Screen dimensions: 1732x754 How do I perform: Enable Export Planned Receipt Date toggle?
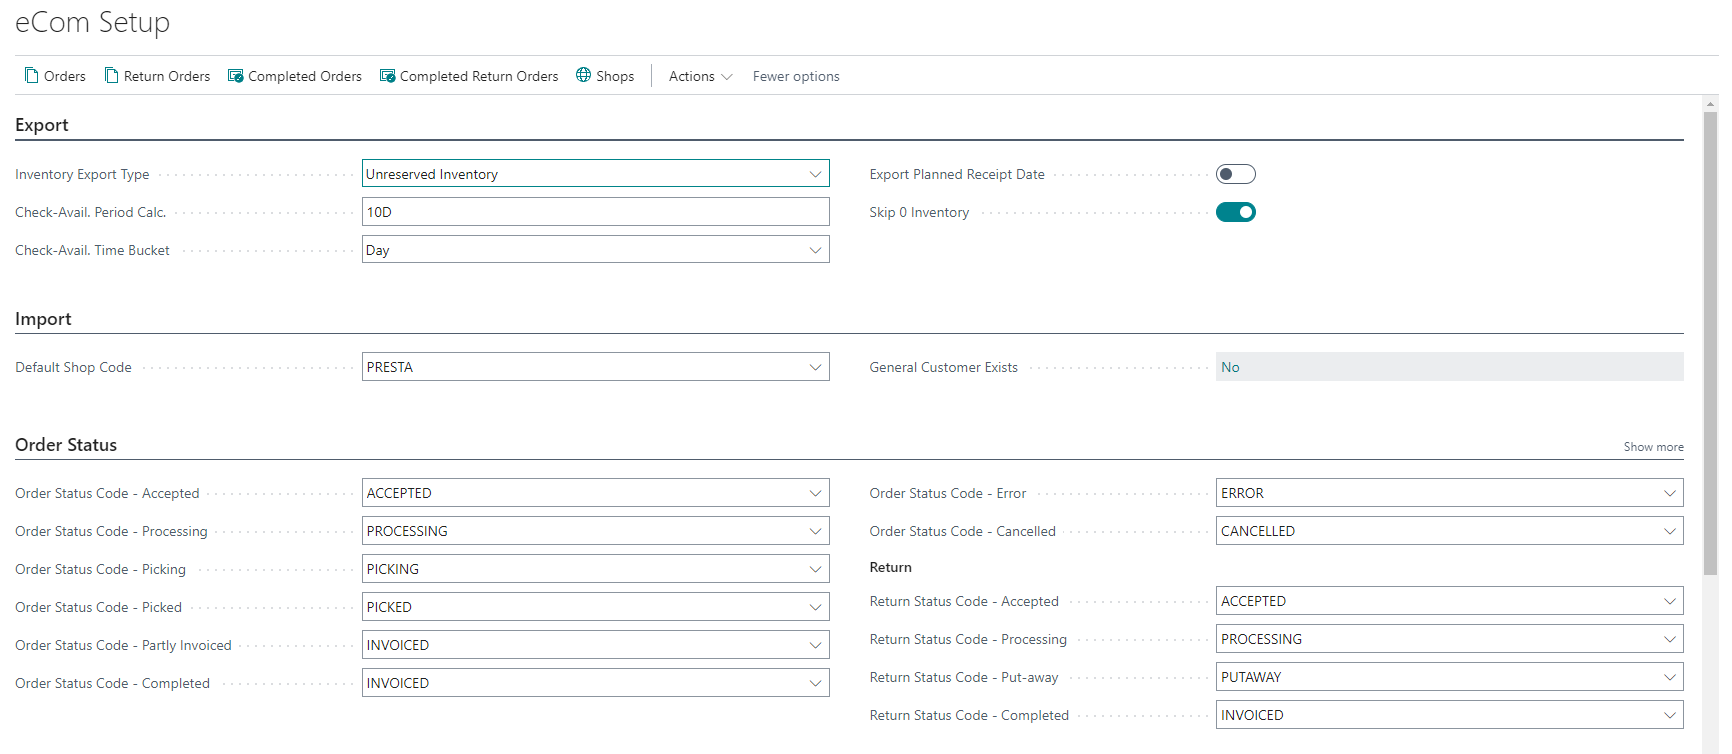(x=1236, y=174)
